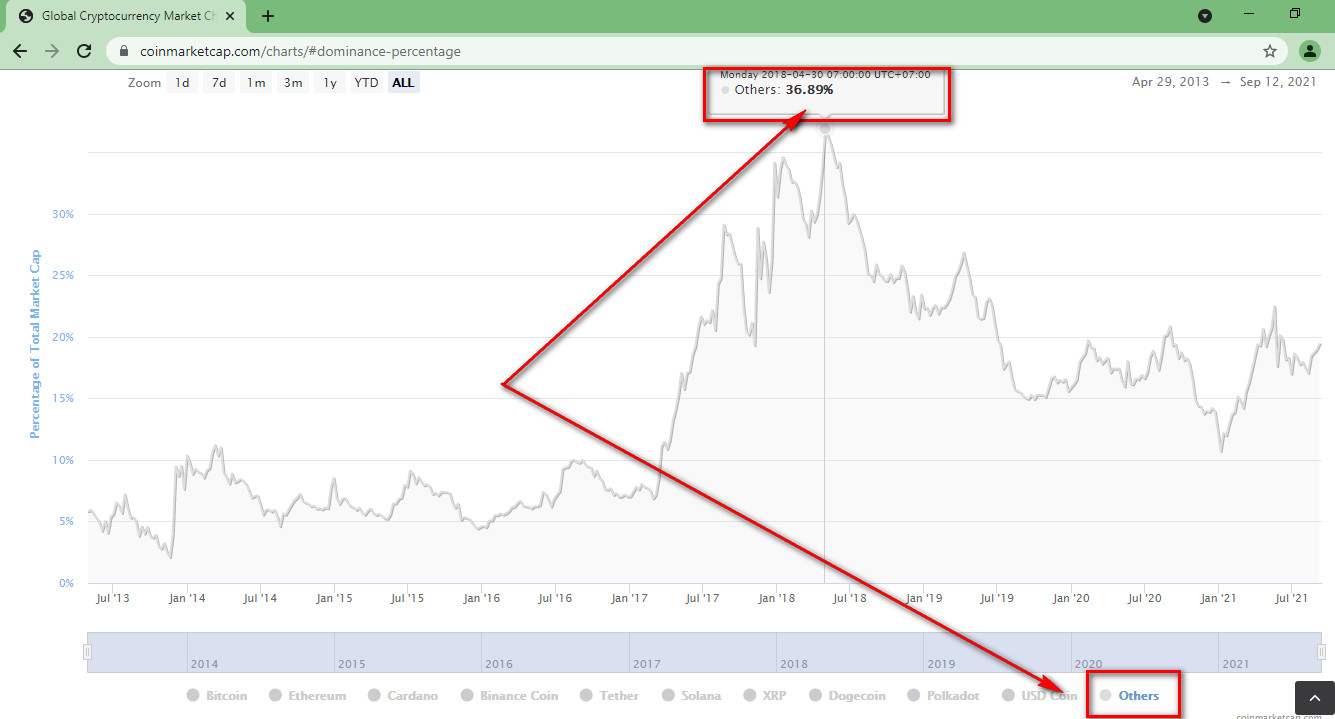
Task: Click the scroll-to-top arrow button
Action: [1314, 699]
